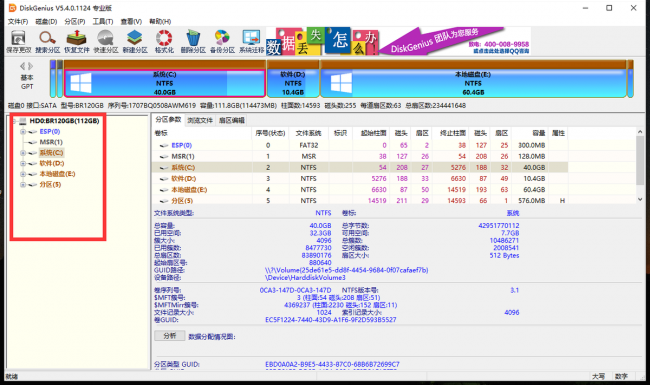Open the 磁盘(D) menu
The image size is (650, 385).
point(46,22)
